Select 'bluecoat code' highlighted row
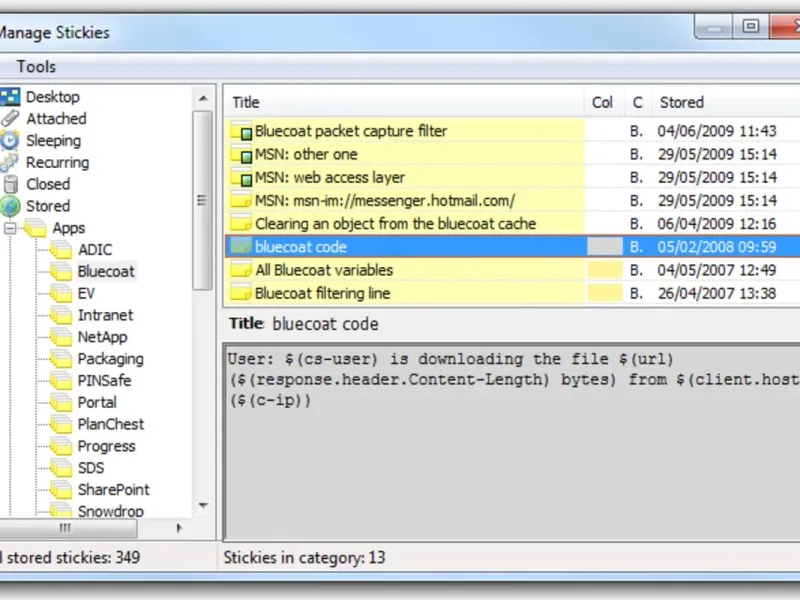This screenshot has width=800, height=600. click(x=512, y=247)
